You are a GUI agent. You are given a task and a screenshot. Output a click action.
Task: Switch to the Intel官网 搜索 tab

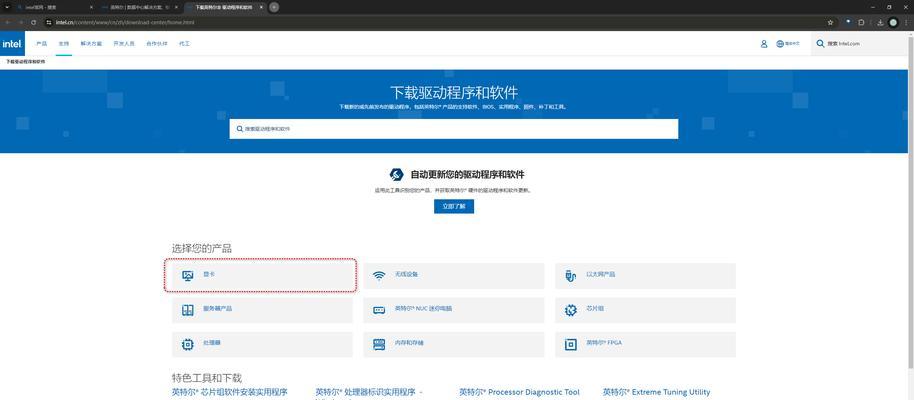click(x=54, y=7)
